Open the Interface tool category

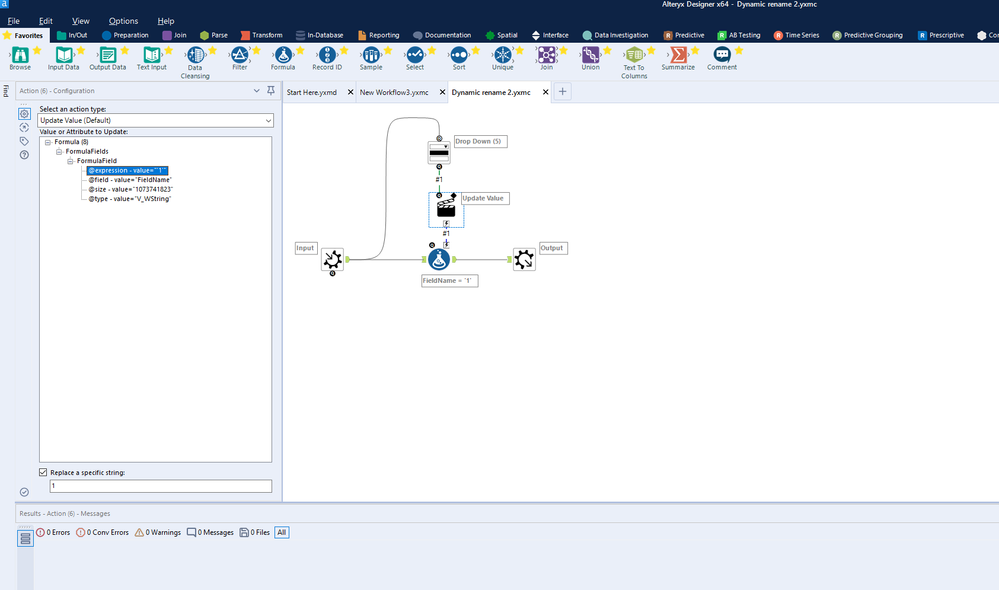(550, 35)
